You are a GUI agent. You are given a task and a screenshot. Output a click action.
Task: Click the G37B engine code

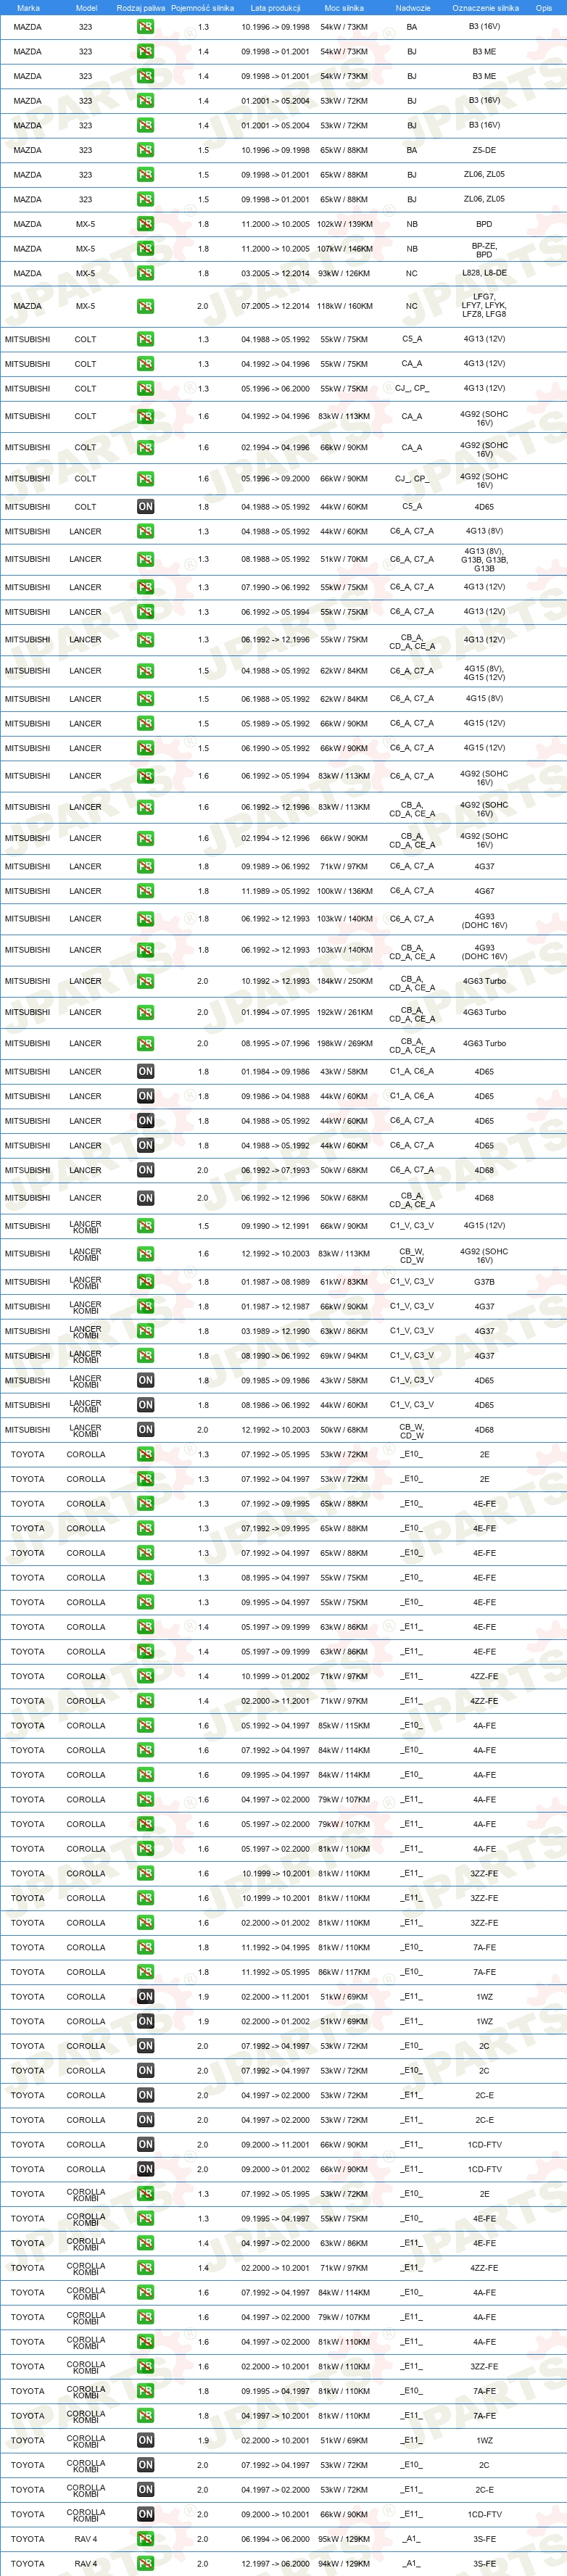click(x=484, y=1282)
